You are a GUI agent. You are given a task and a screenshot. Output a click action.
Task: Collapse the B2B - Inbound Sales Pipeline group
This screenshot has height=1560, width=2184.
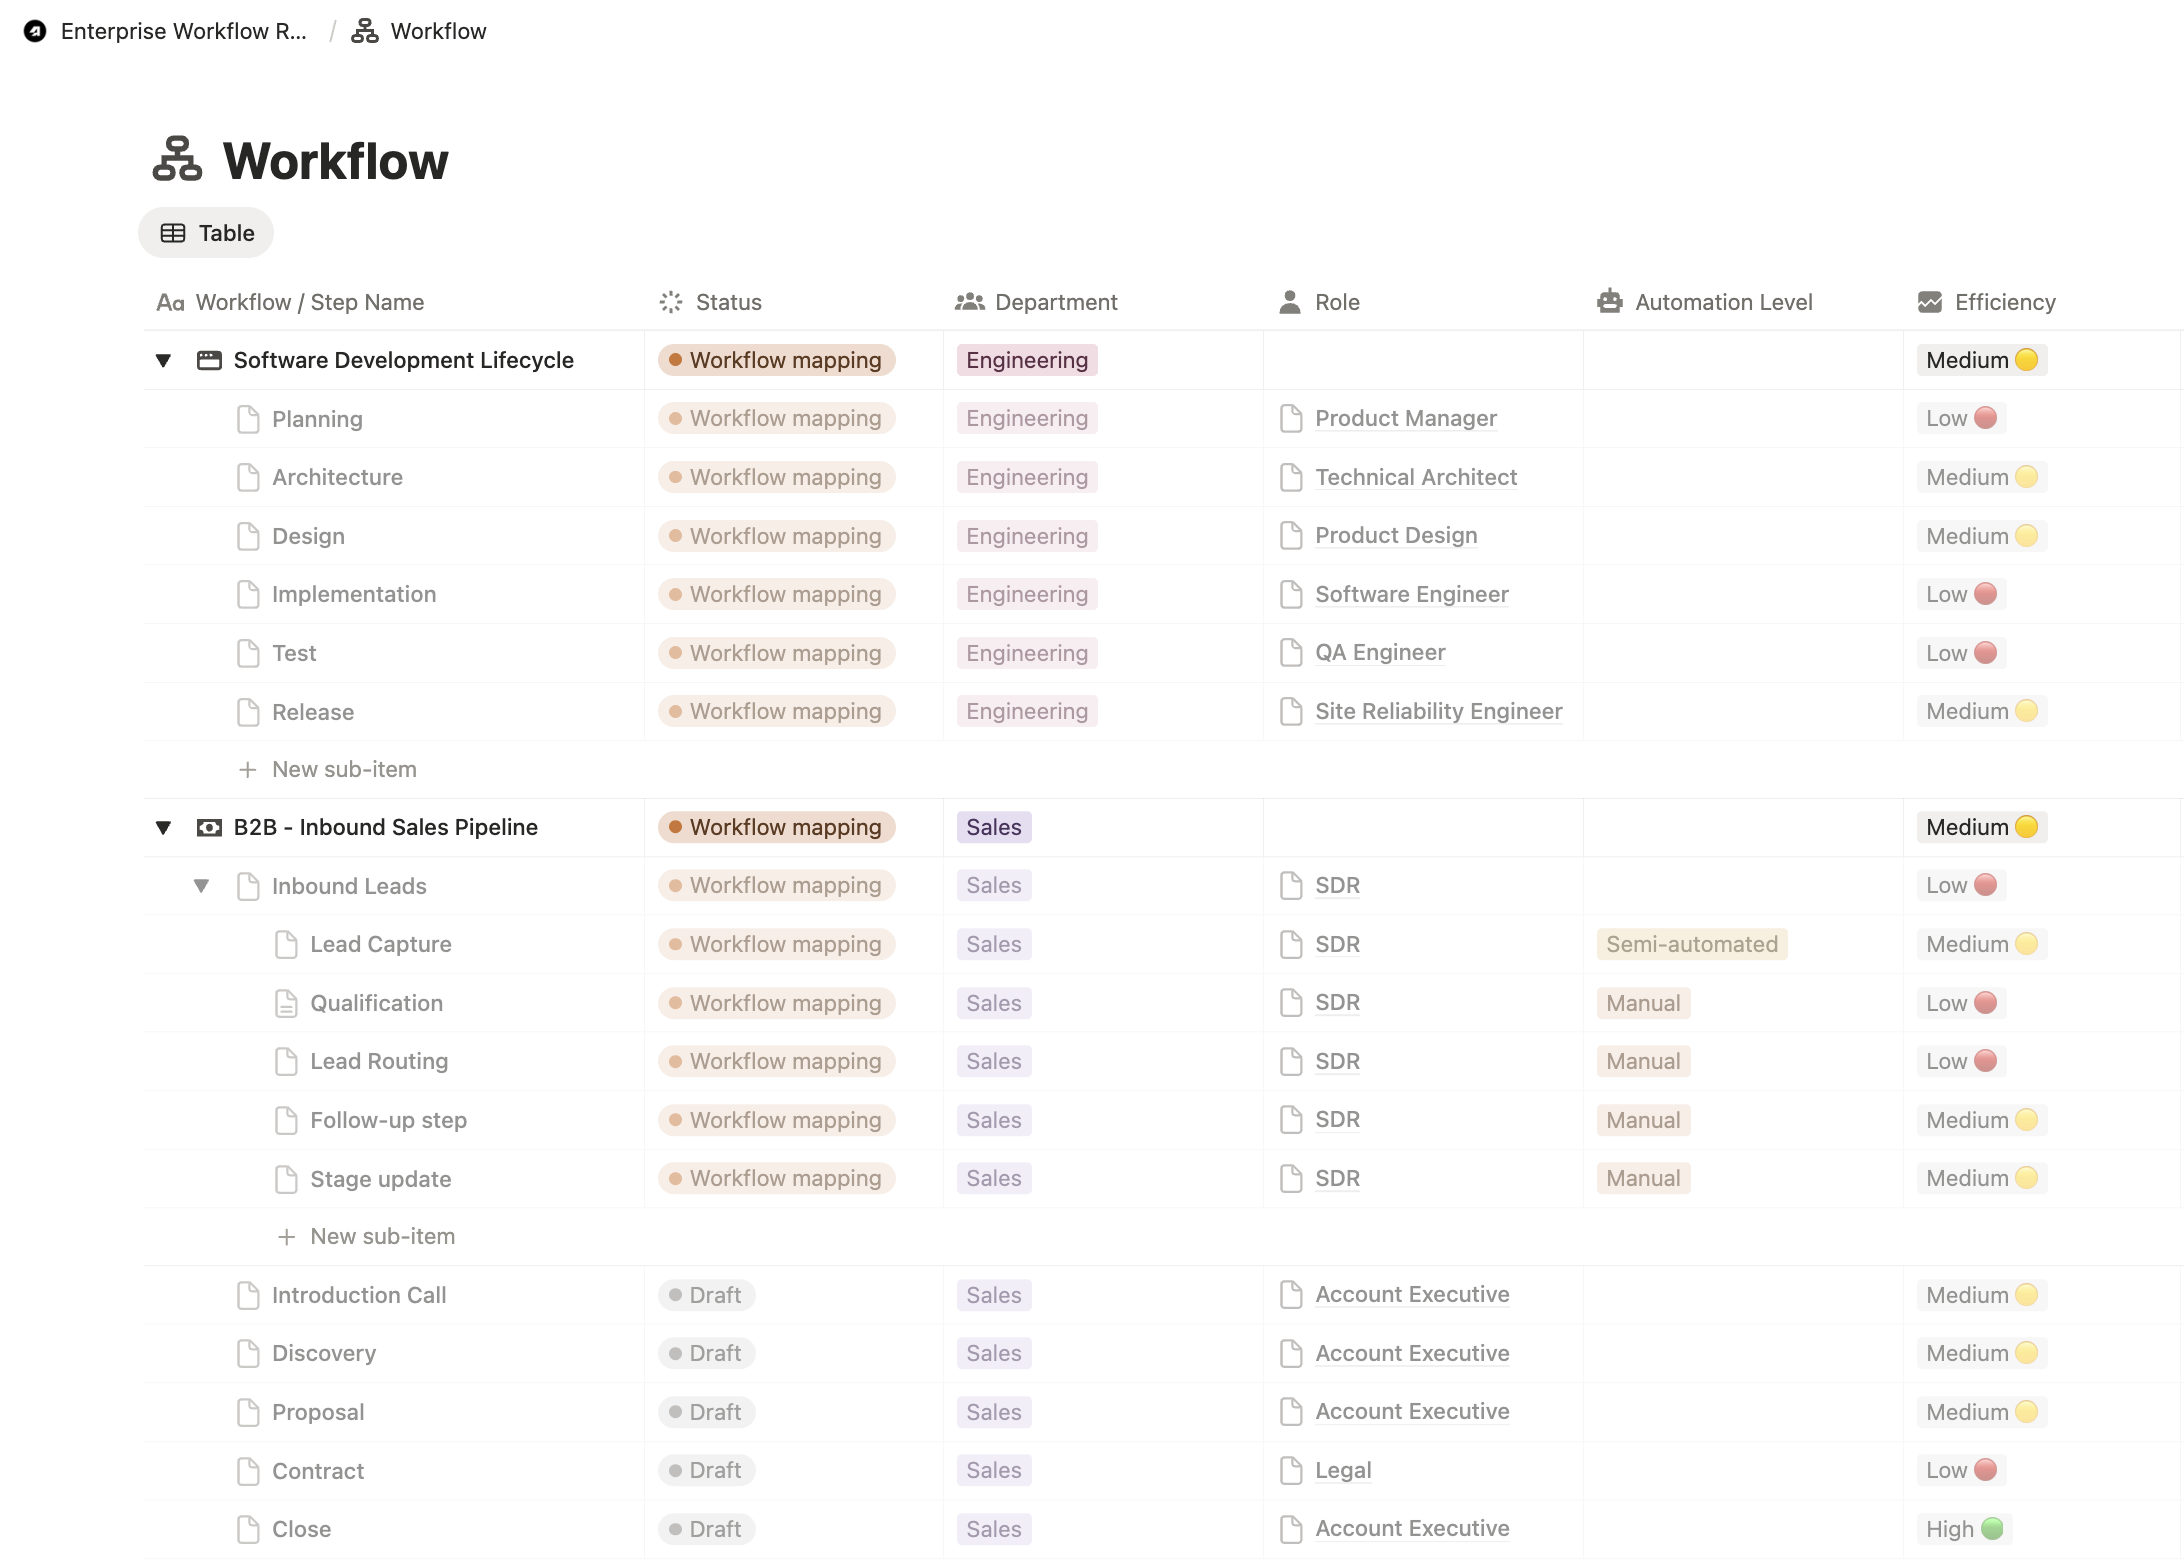pos(163,827)
